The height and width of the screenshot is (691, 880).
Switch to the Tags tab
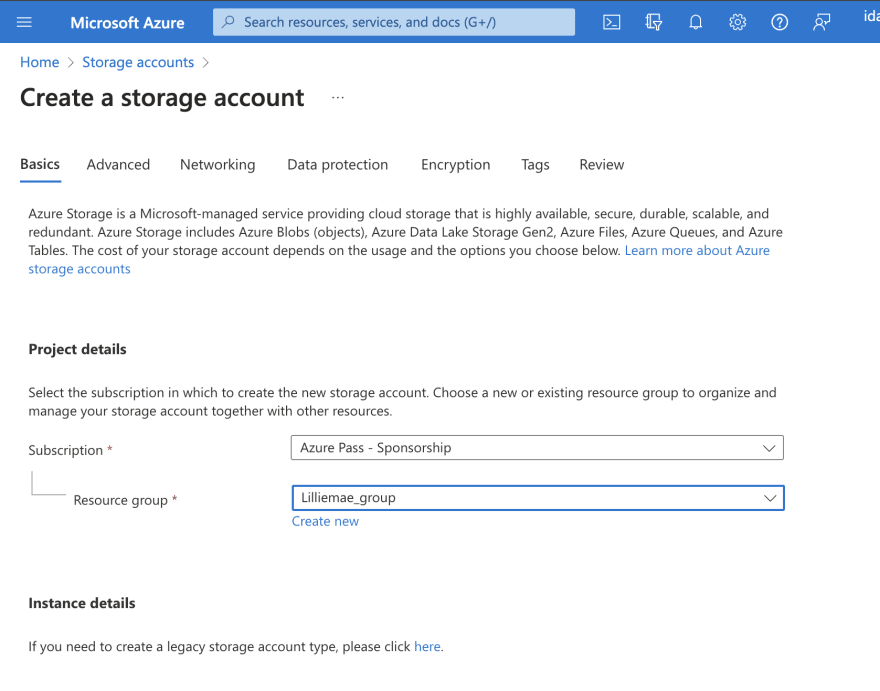tap(535, 164)
